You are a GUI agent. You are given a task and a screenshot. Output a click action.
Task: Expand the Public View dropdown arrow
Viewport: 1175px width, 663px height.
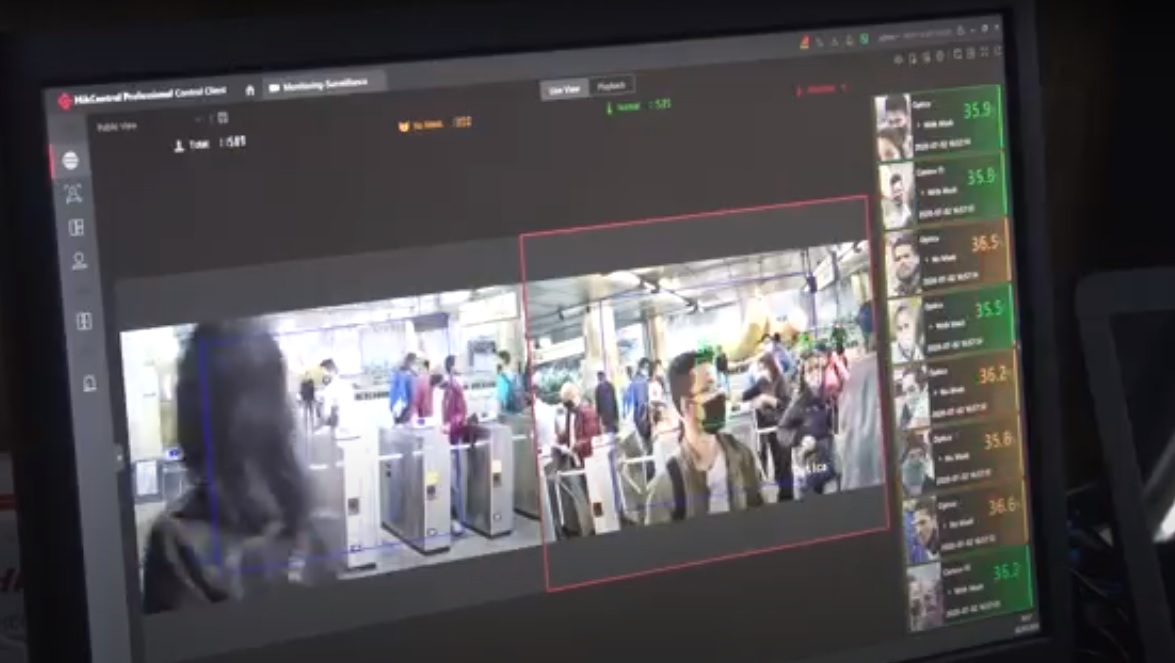click(199, 119)
